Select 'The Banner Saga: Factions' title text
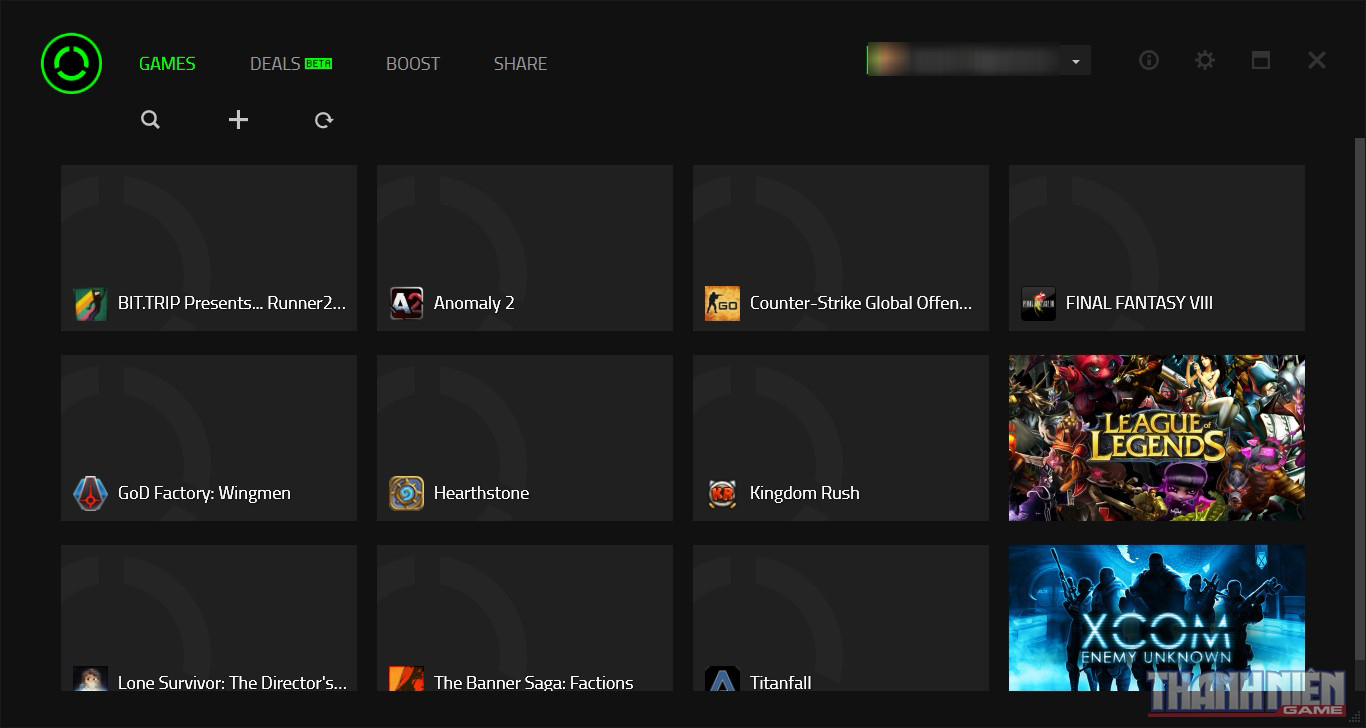The width and height of the screenshot is (1366, 728). pyautogui.click(x=534, y=683)
